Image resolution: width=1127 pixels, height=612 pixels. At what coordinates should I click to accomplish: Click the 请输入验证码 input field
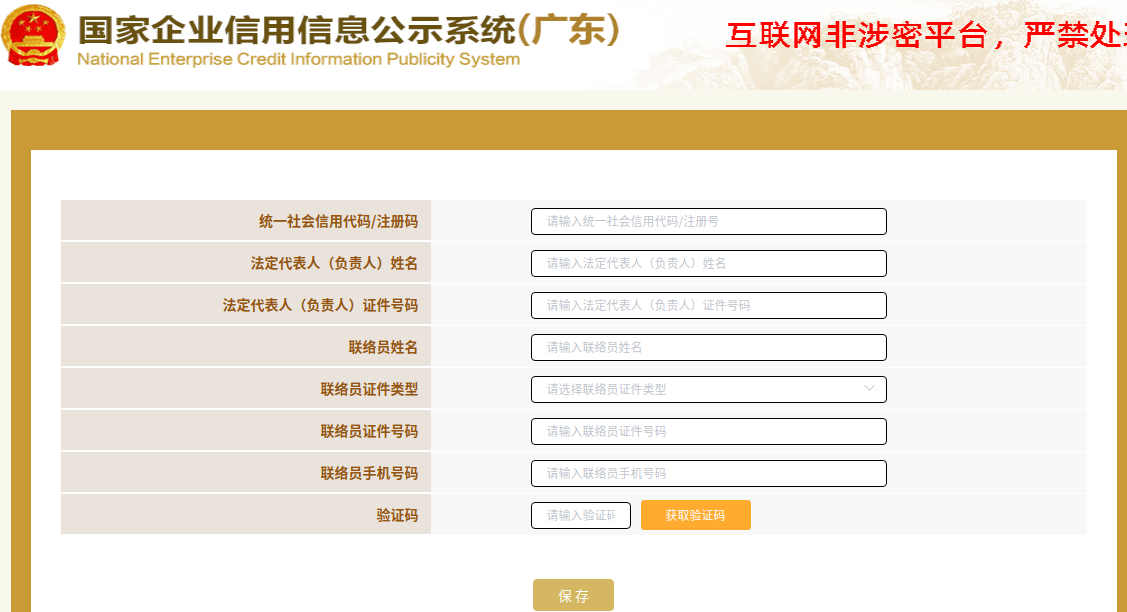click(580, 516)
